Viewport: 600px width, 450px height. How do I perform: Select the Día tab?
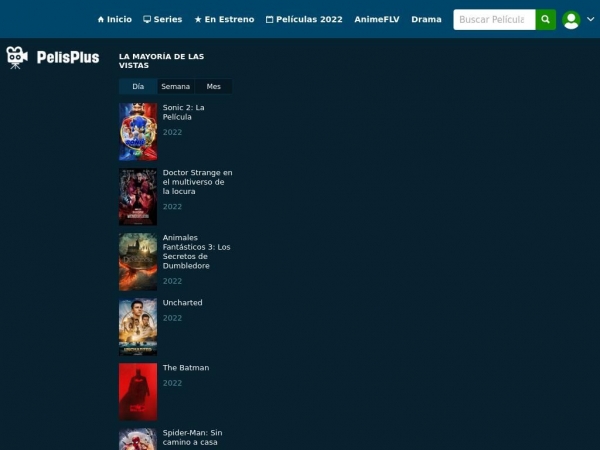[x=138, y=86]
